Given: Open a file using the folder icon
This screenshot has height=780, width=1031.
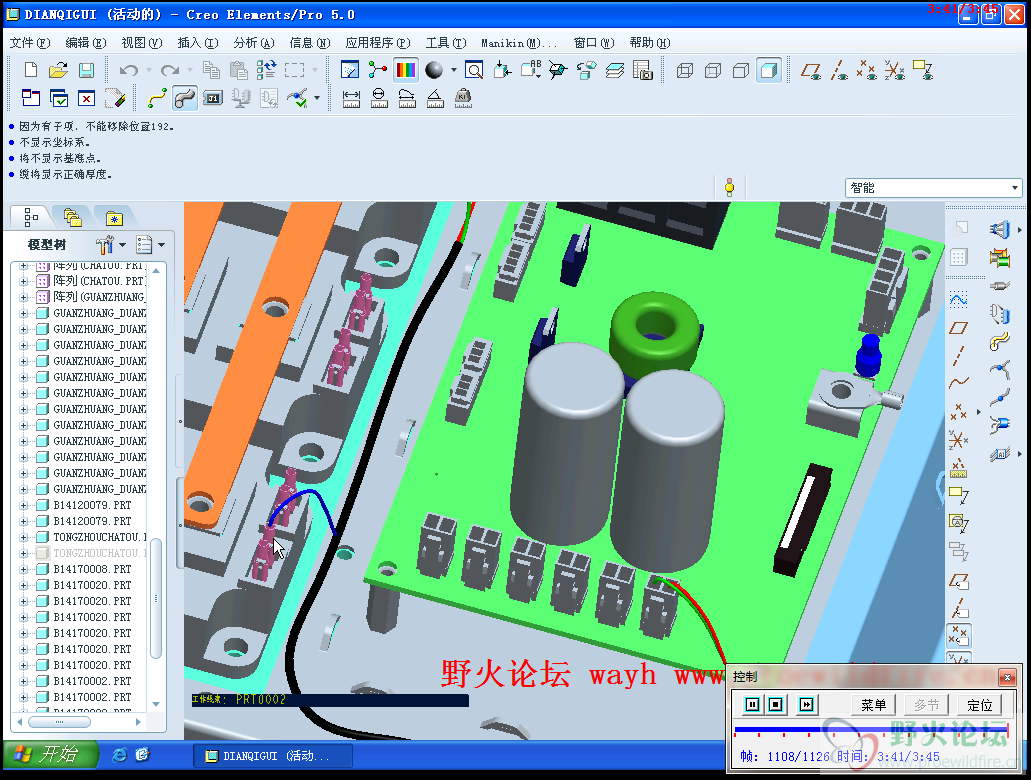Looking at the screenshot, I should tap(58, 70).
